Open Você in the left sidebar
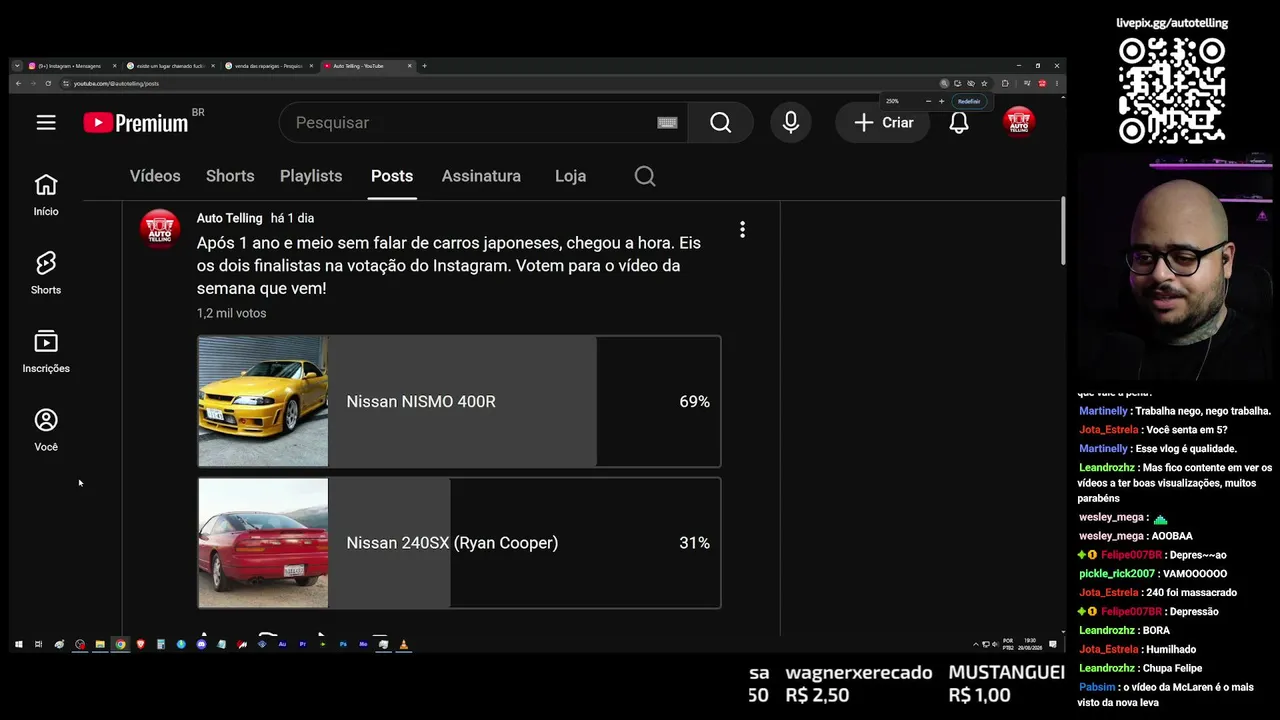Viewport: 1280px width, 720px height. pos(46,430)
